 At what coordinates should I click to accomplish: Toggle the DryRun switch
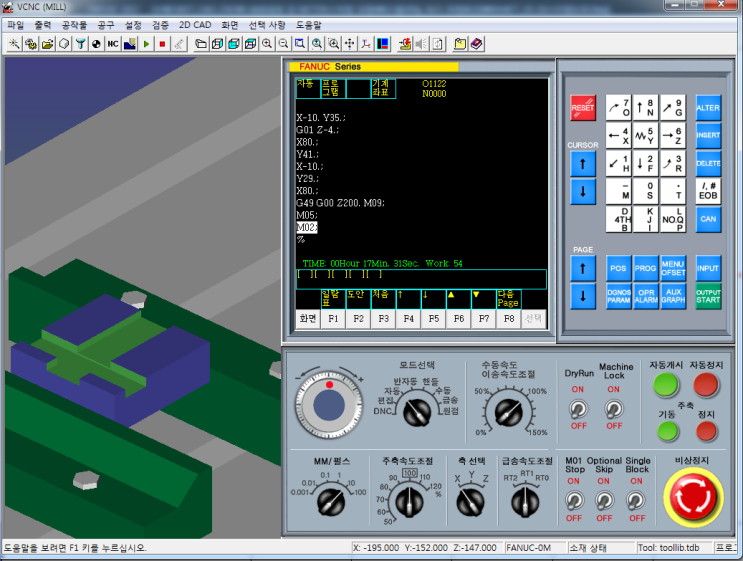577,410
